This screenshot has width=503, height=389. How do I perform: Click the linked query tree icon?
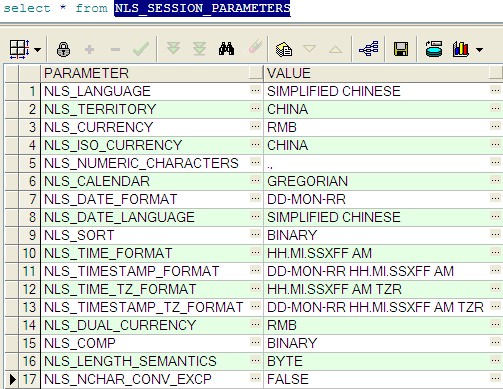(x=369, y=49)
